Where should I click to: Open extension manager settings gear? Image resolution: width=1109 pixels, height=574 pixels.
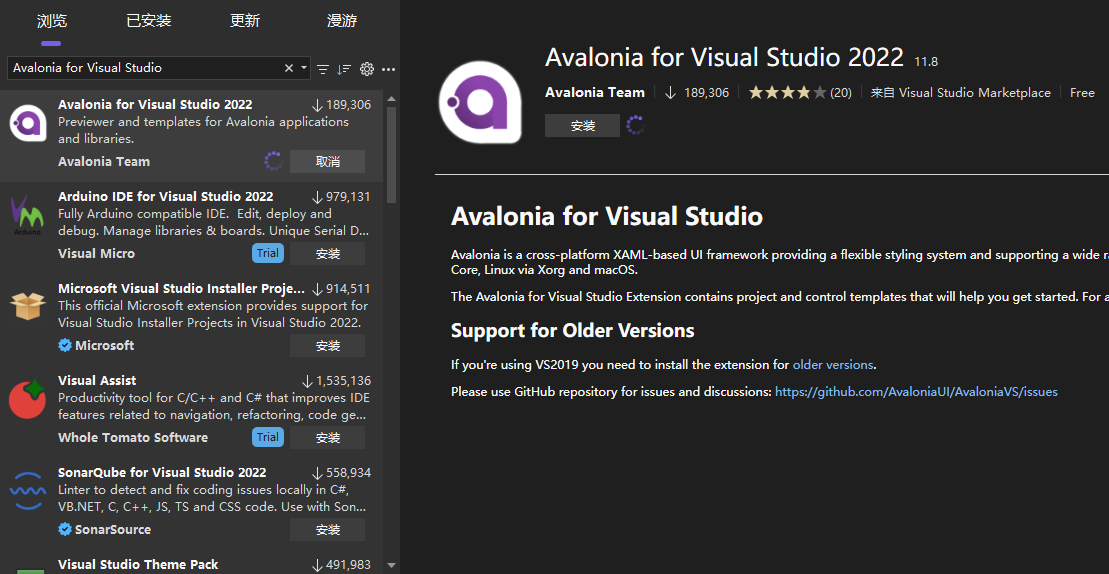click(366, 69)
